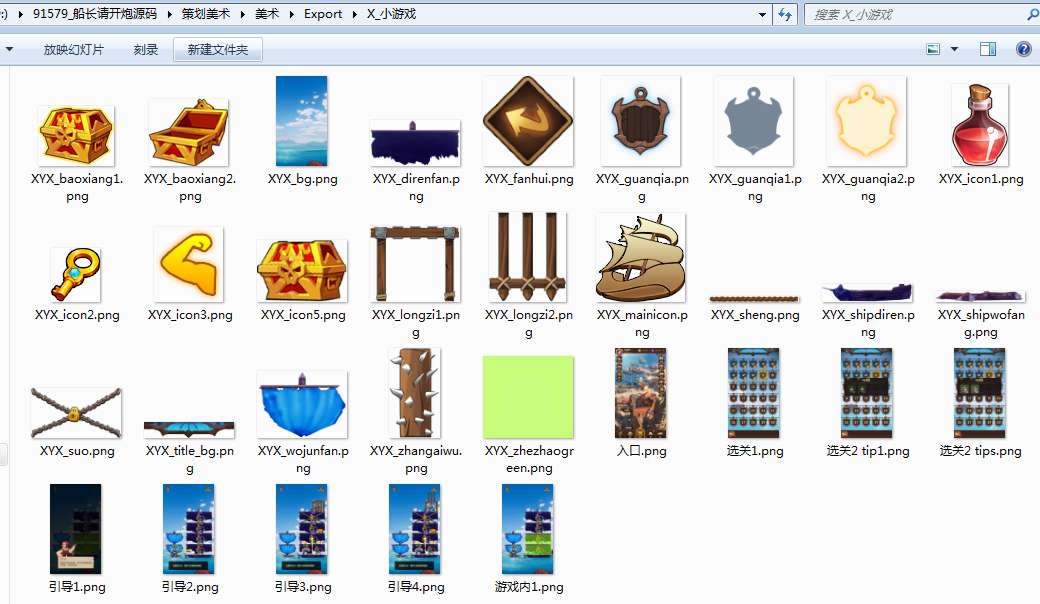Image resolution: width=1040 pixels, height=604 pixels.
Task: Select the 入口.png screenshot thumbnail
Action: tap(641, 393)
